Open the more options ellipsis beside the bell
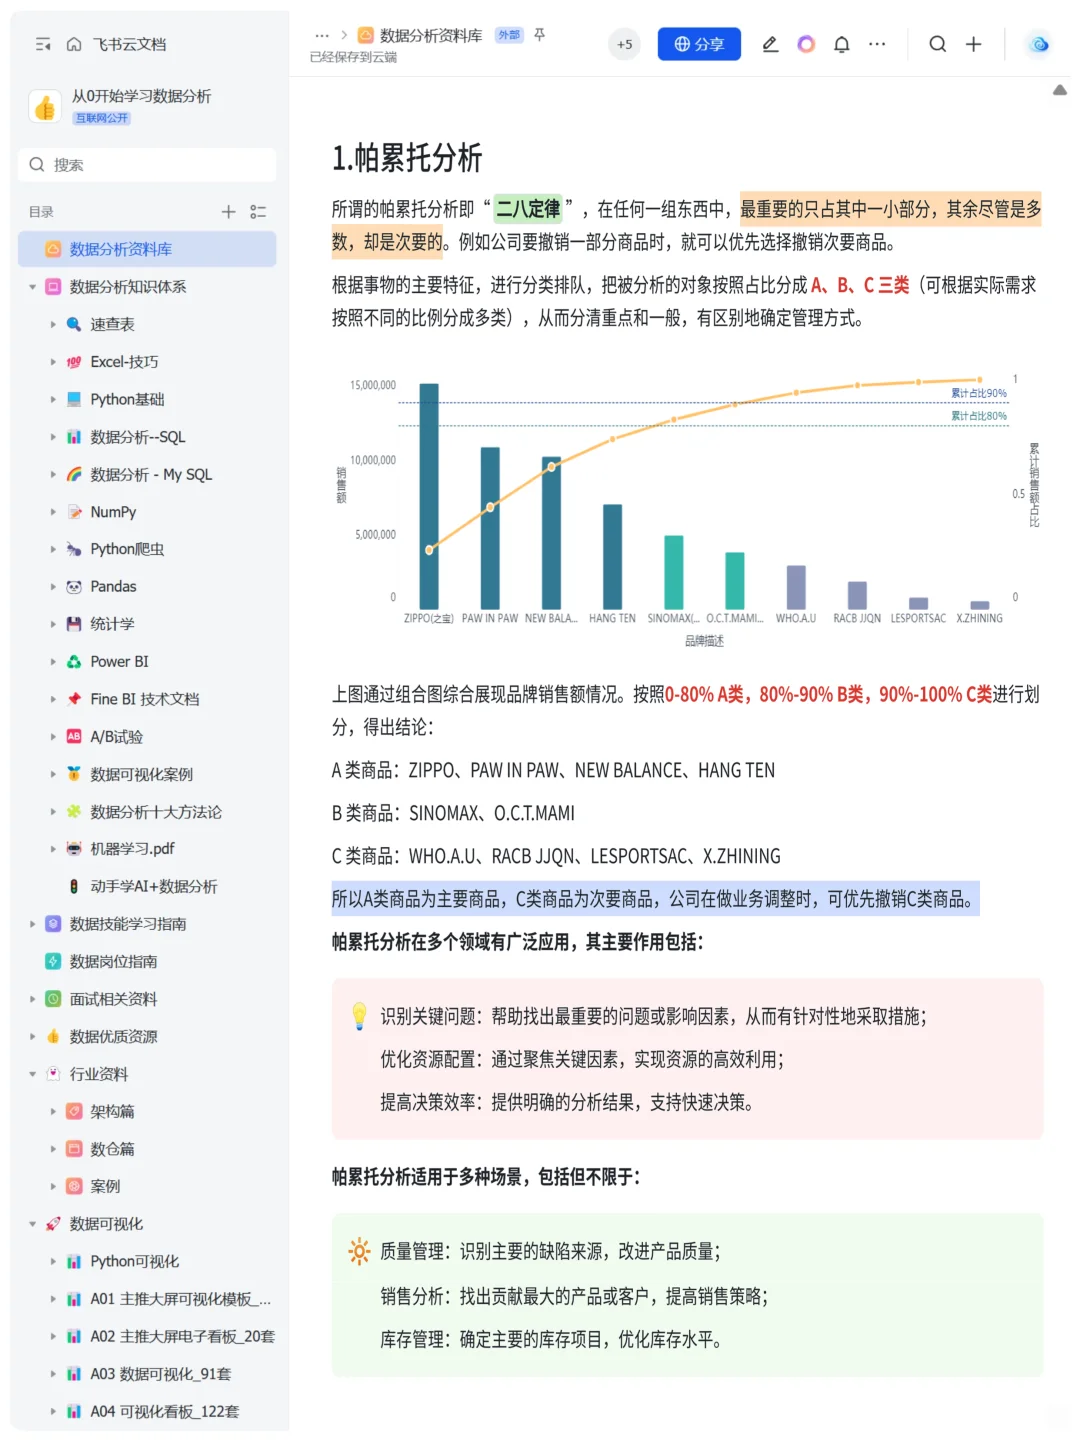 [877, 44]
